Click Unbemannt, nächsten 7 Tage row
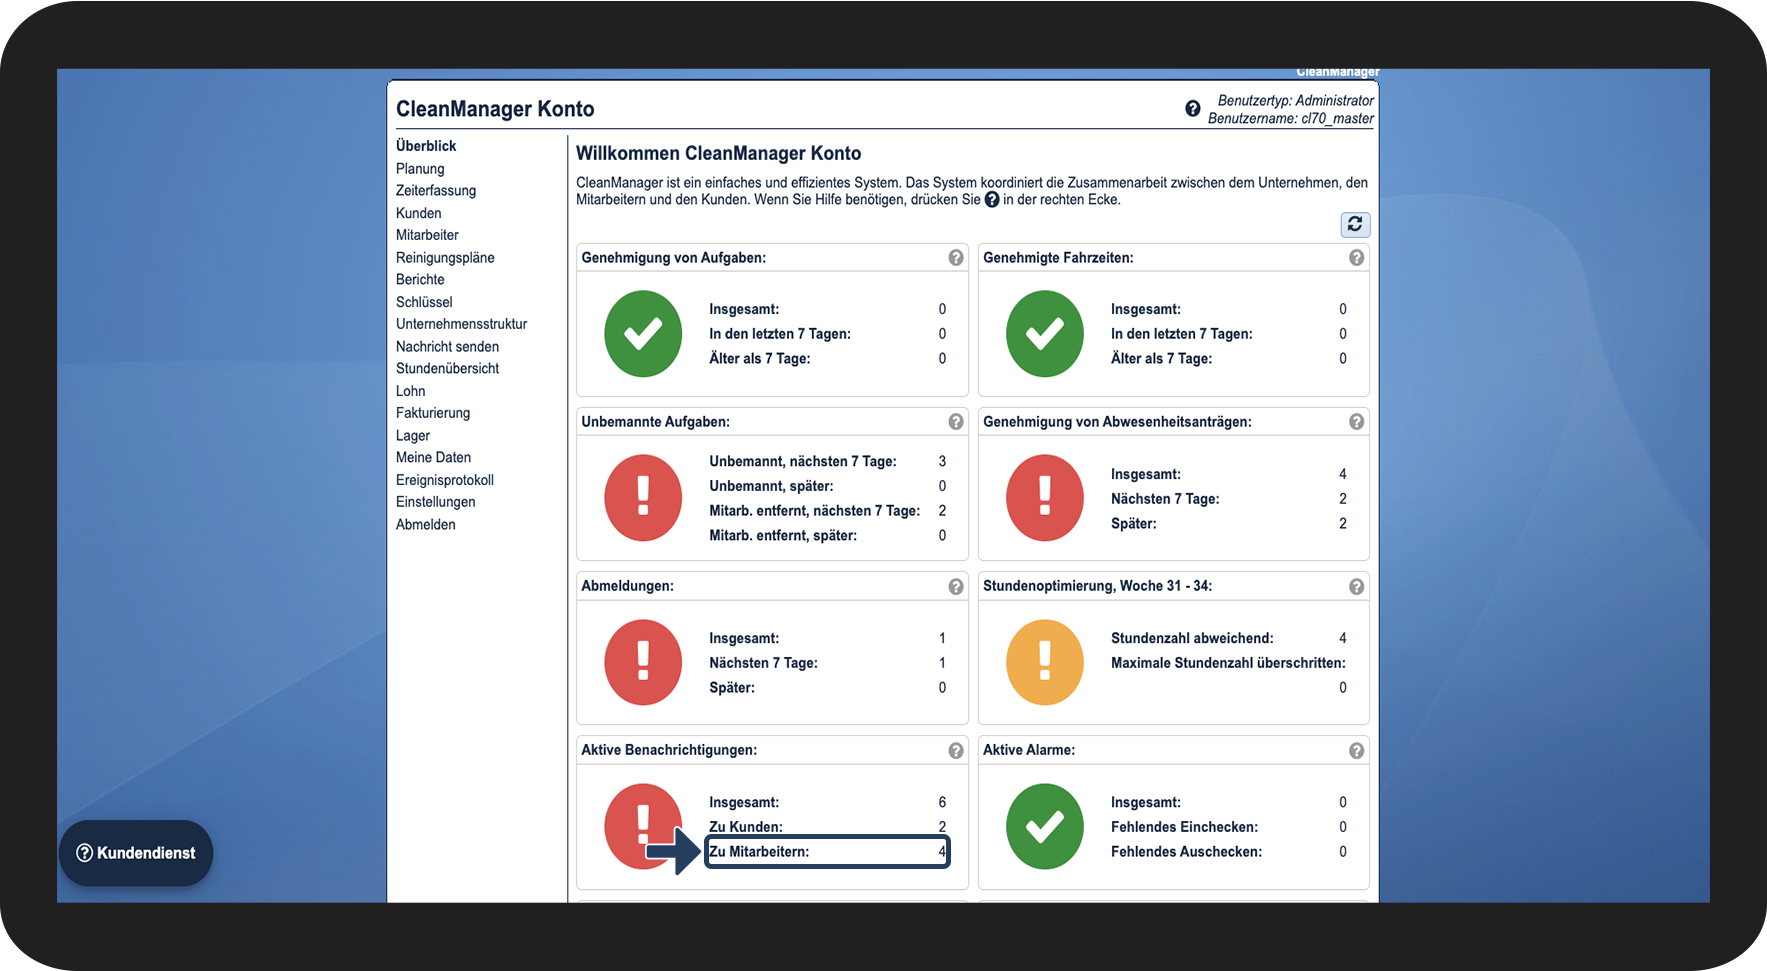1767x971 pixels. click(x=827, y=462)
